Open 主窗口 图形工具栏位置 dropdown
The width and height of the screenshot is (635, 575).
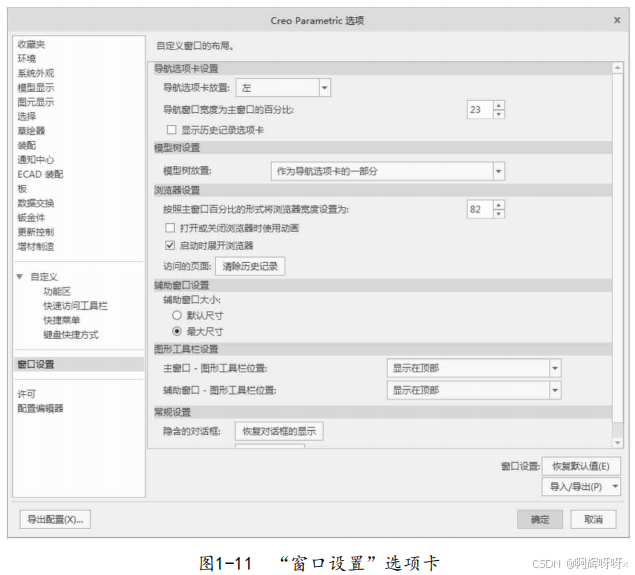[x=474, y=368]
